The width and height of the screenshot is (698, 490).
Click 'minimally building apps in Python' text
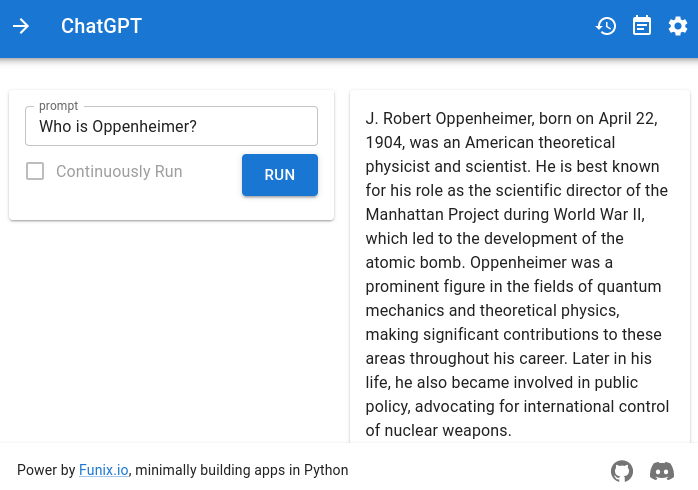point(242,470)
